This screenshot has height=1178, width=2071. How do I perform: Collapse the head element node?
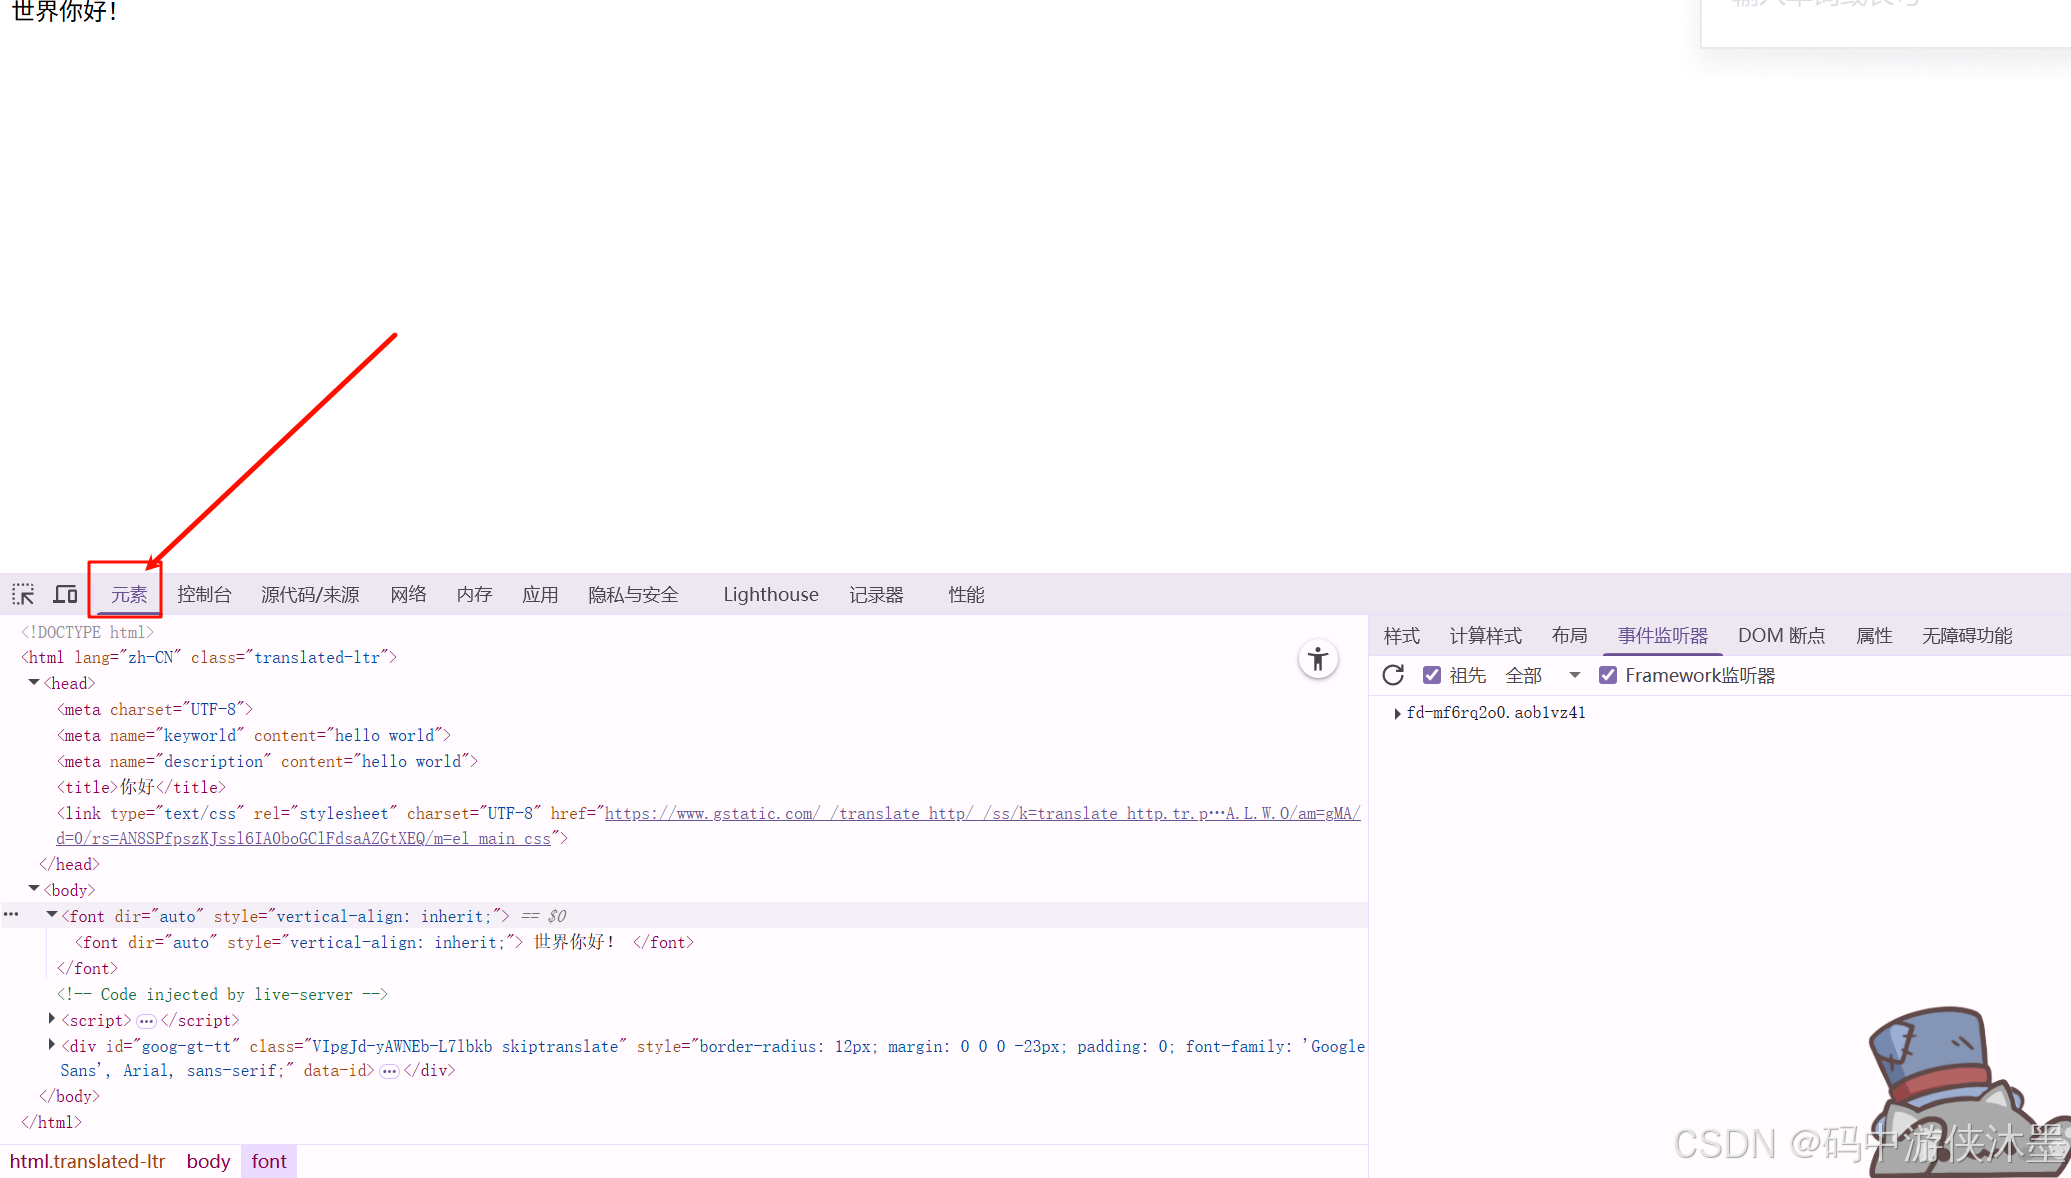click(x=34, y=682)
